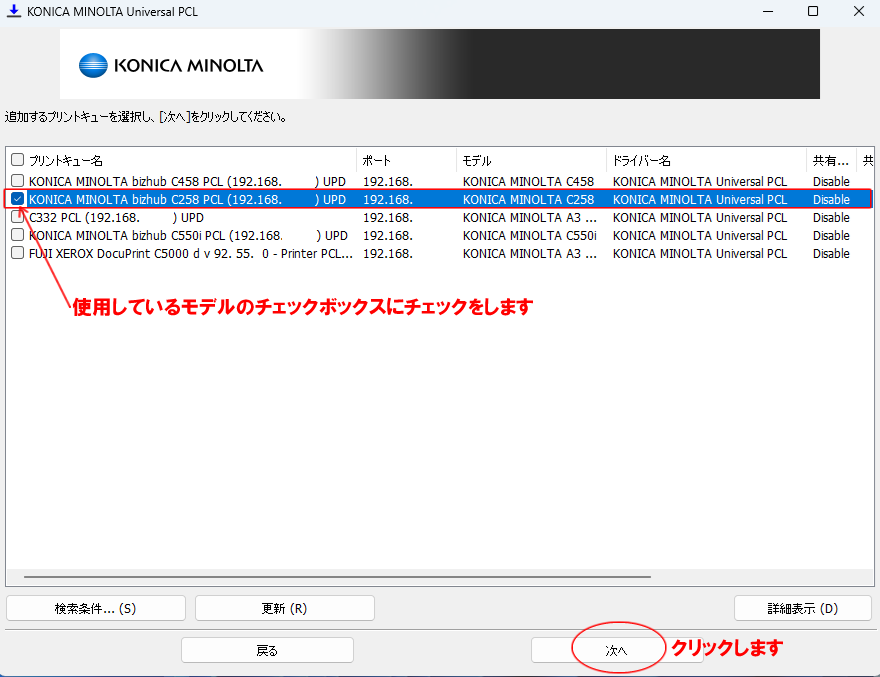Proceed with the 次へ button

(x=617, y=650)
